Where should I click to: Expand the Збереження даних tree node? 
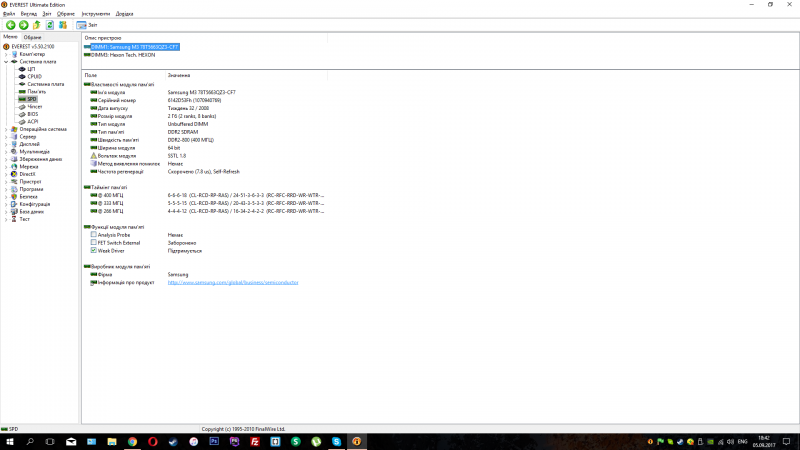pyautogui.click(x=6, y=159)
